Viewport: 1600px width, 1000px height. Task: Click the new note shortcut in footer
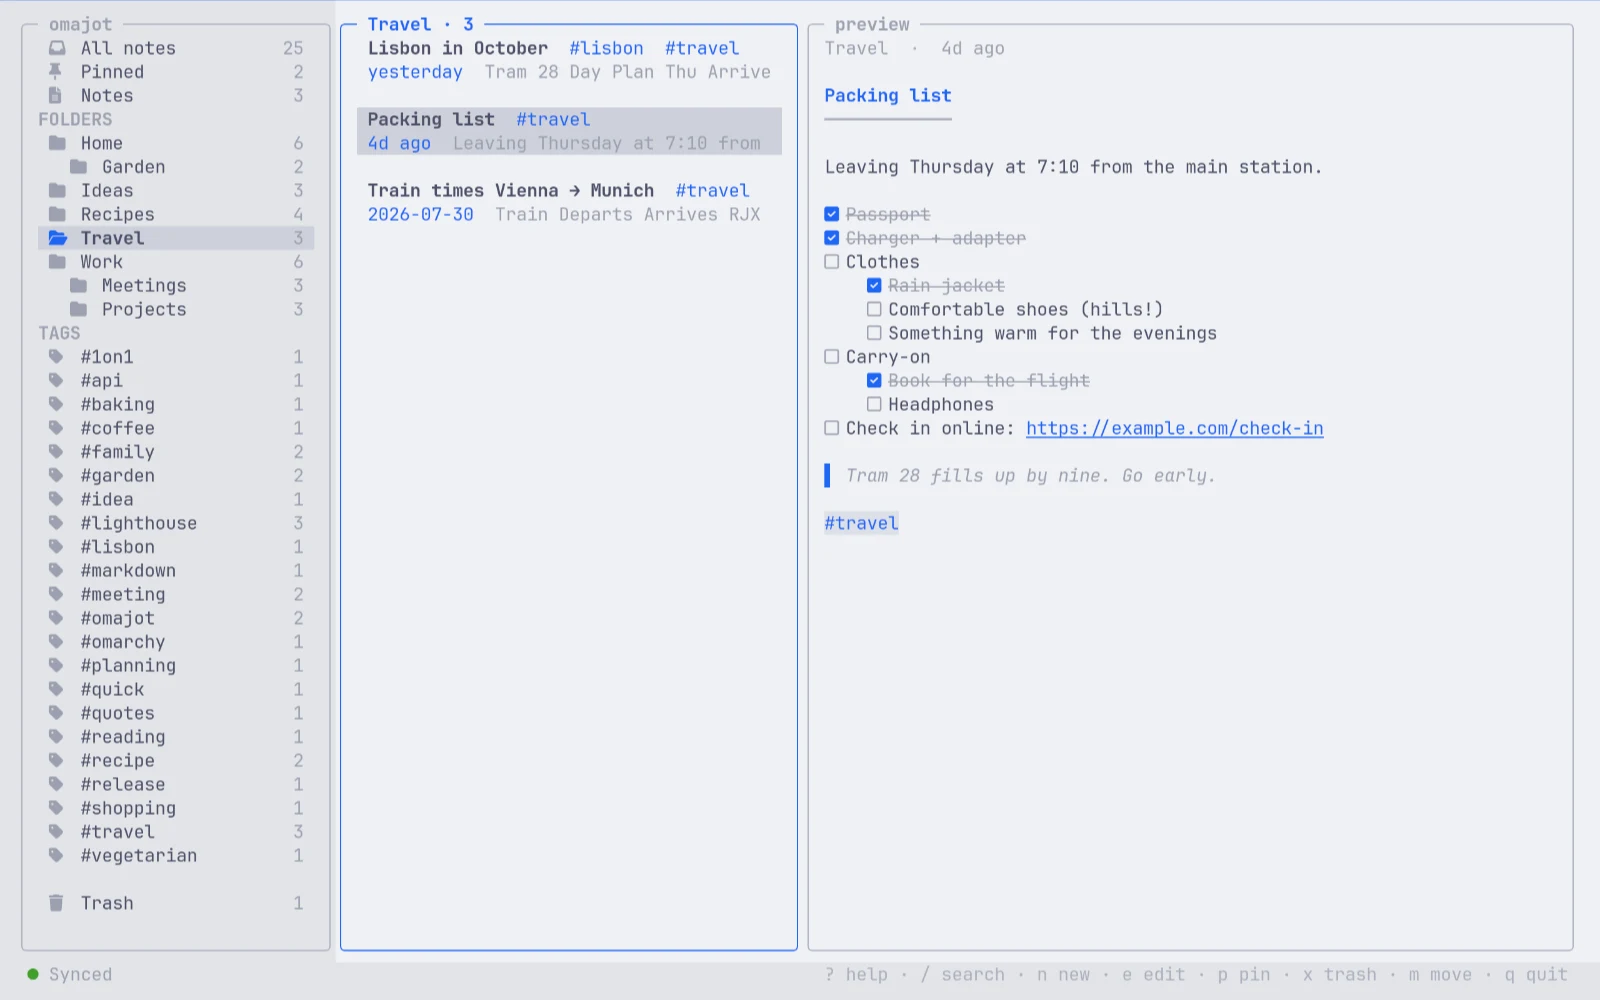pyautogui.click(x=1063, y=974)
